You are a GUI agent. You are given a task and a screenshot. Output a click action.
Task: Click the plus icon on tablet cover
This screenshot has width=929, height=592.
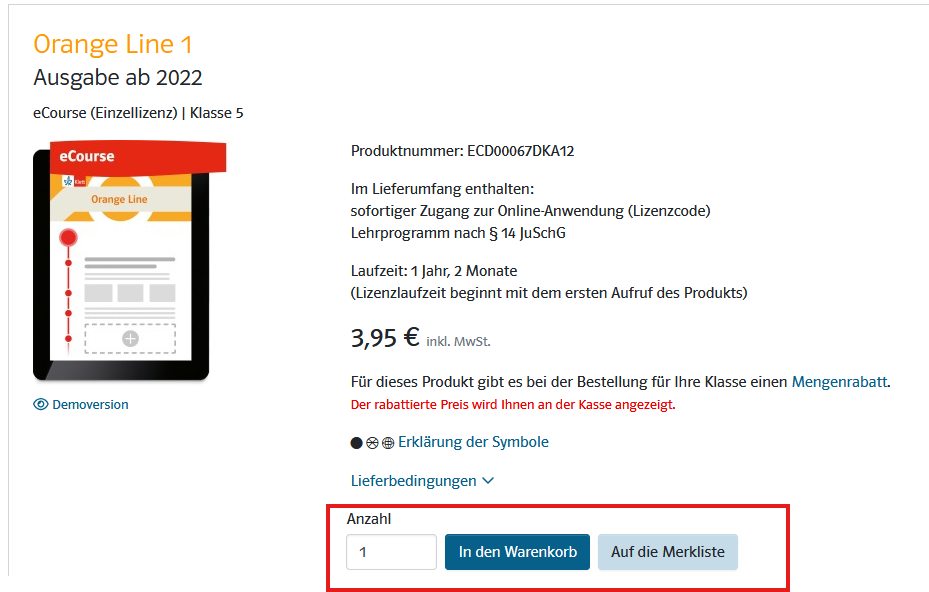point(130,339)
